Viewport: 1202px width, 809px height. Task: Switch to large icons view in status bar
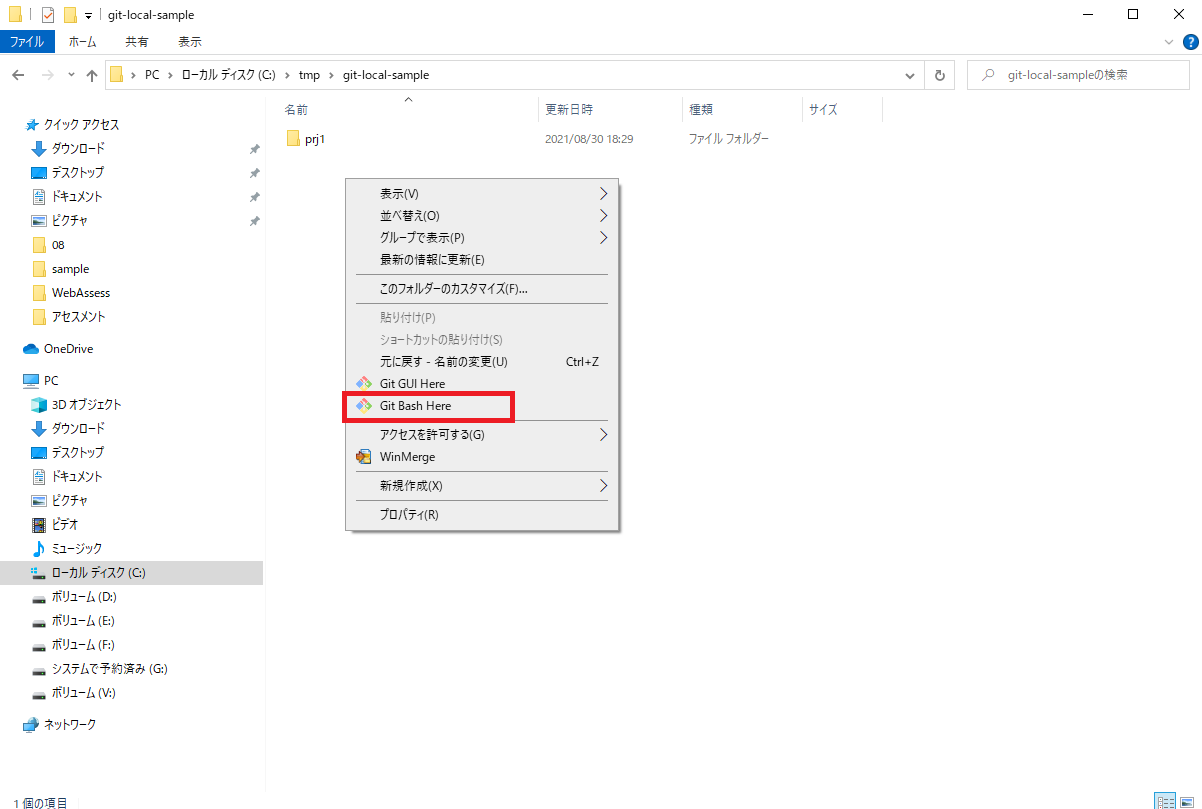[1185, 802]
